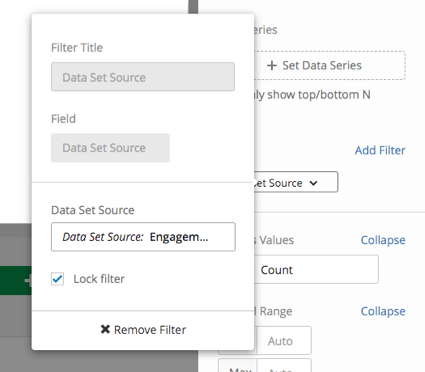Open the Set Source filter dropdown
The image size is (425, 372).
296,182
